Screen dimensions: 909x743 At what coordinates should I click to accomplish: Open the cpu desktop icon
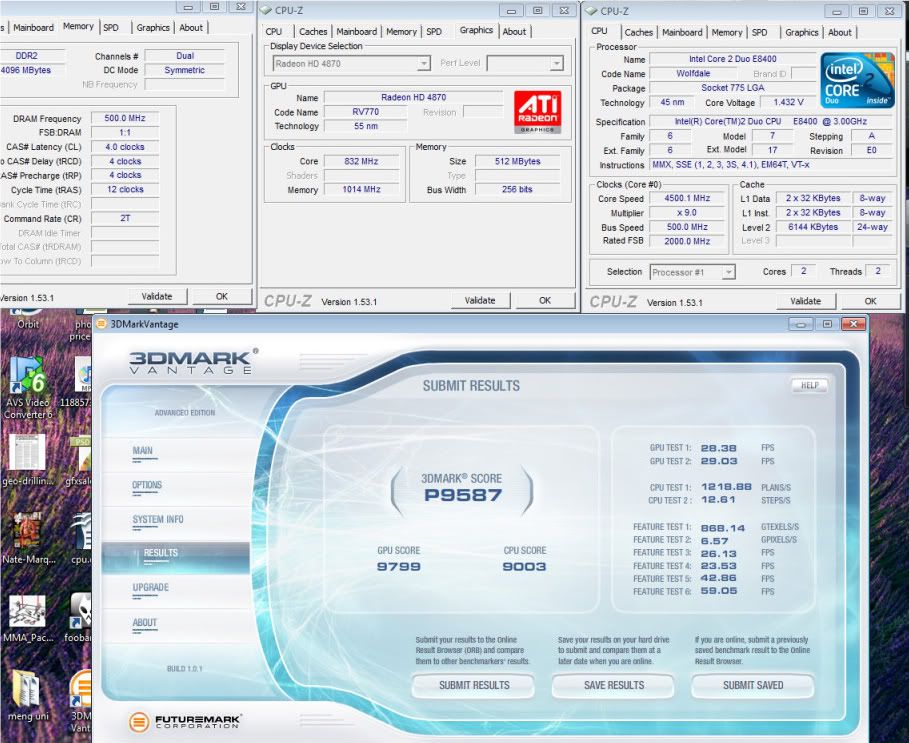[x=80, y=539]
